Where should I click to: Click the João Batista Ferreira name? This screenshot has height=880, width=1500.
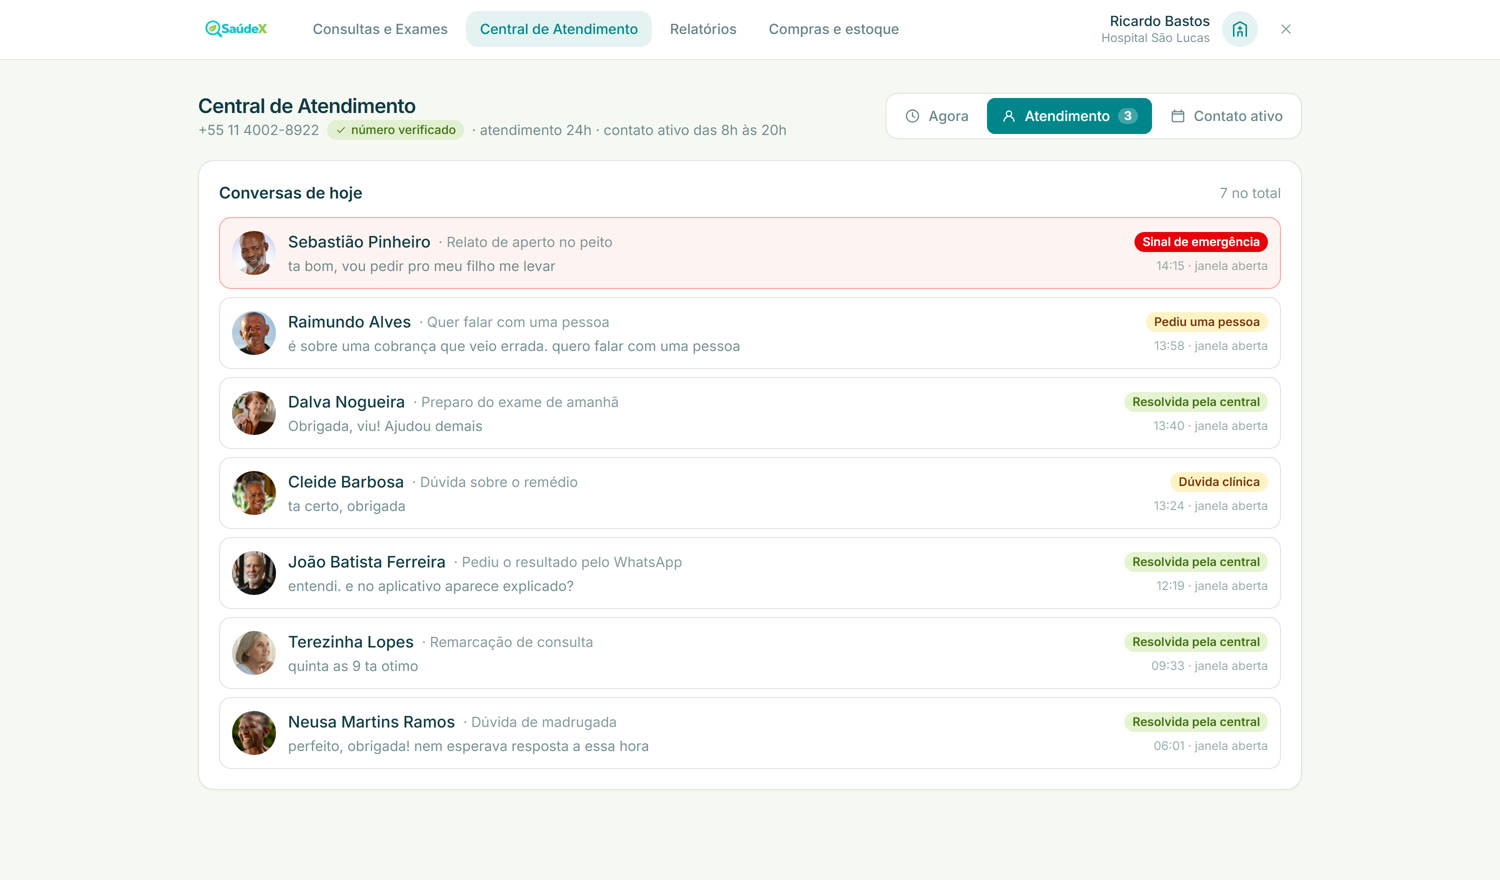tap(367, 562)
